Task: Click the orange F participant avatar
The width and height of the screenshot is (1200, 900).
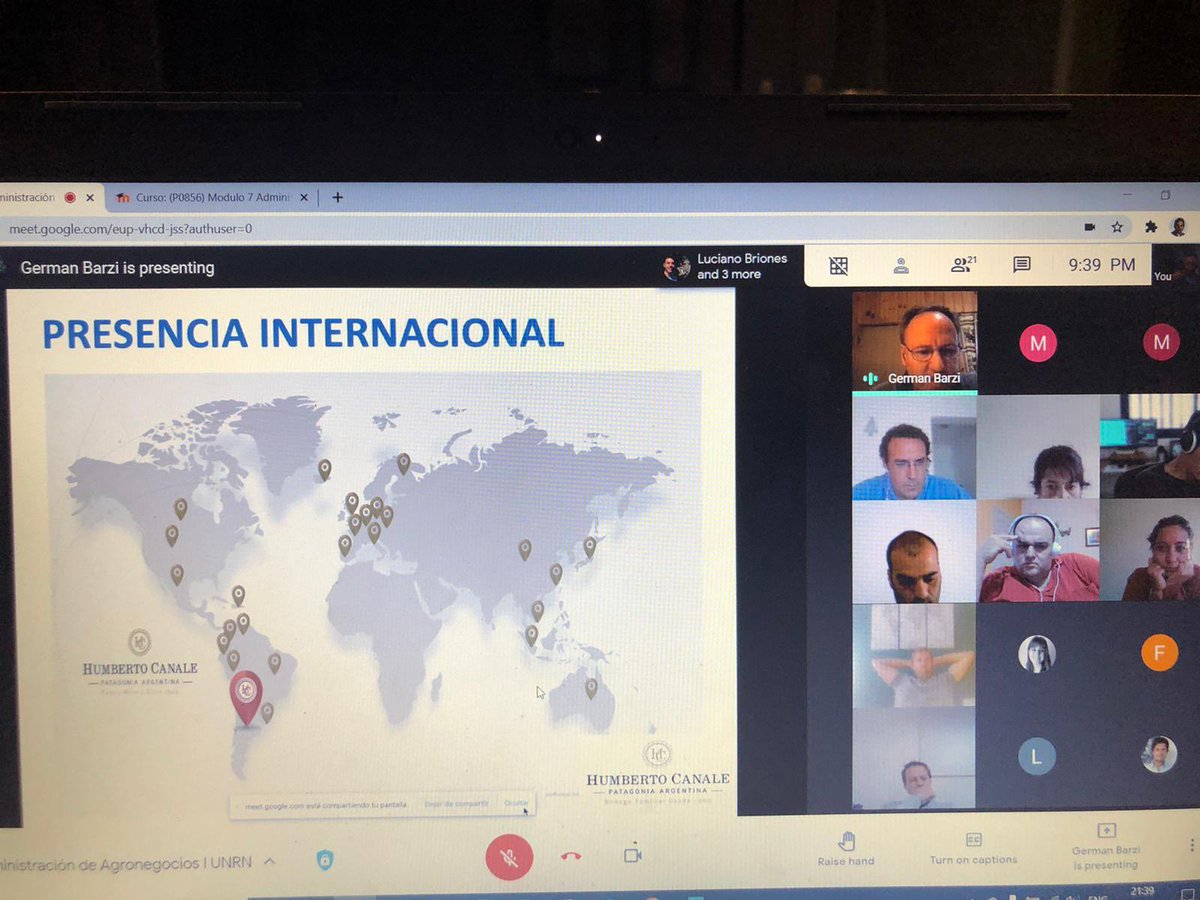Action: click(1159, 654)
